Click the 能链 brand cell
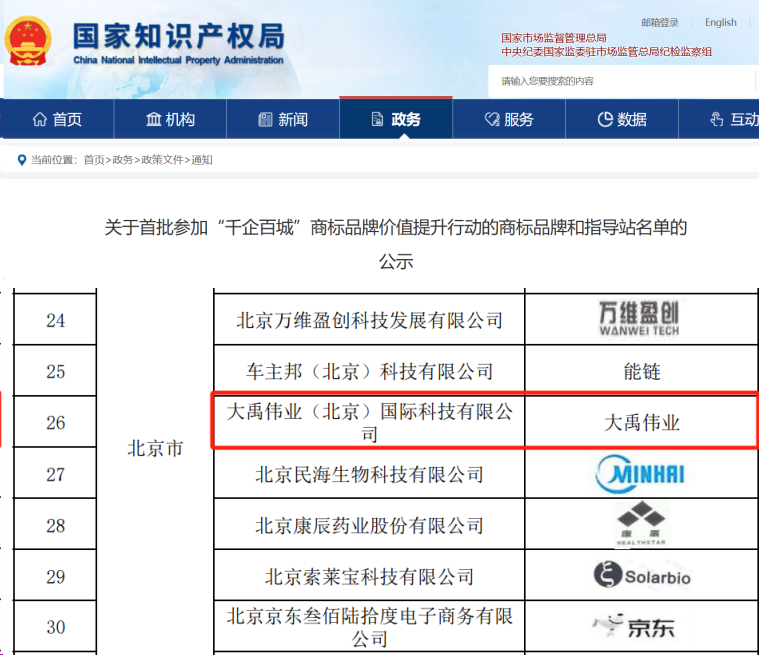 (642, 371)
